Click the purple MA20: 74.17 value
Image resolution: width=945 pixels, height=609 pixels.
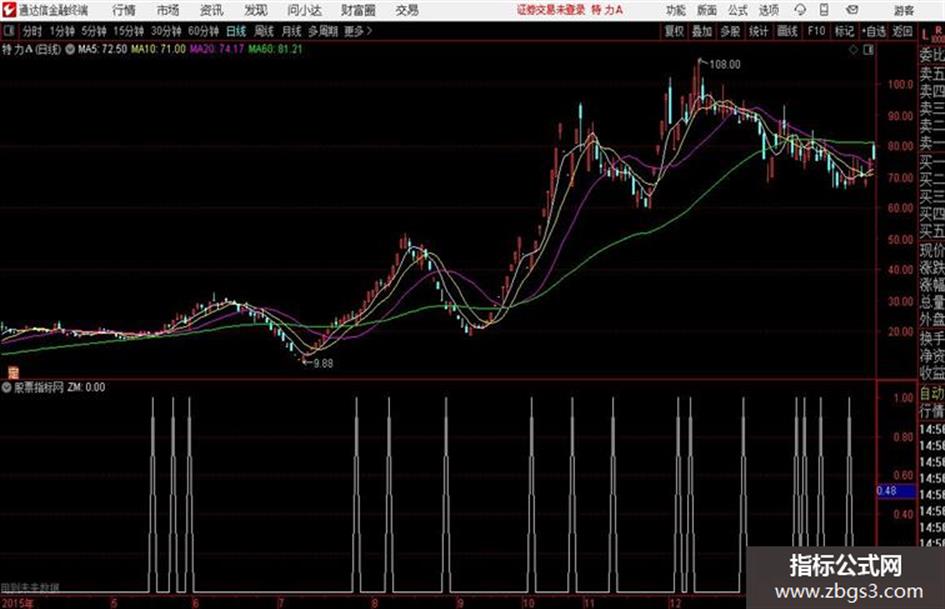pyautogui.click(x=217, y=49)
